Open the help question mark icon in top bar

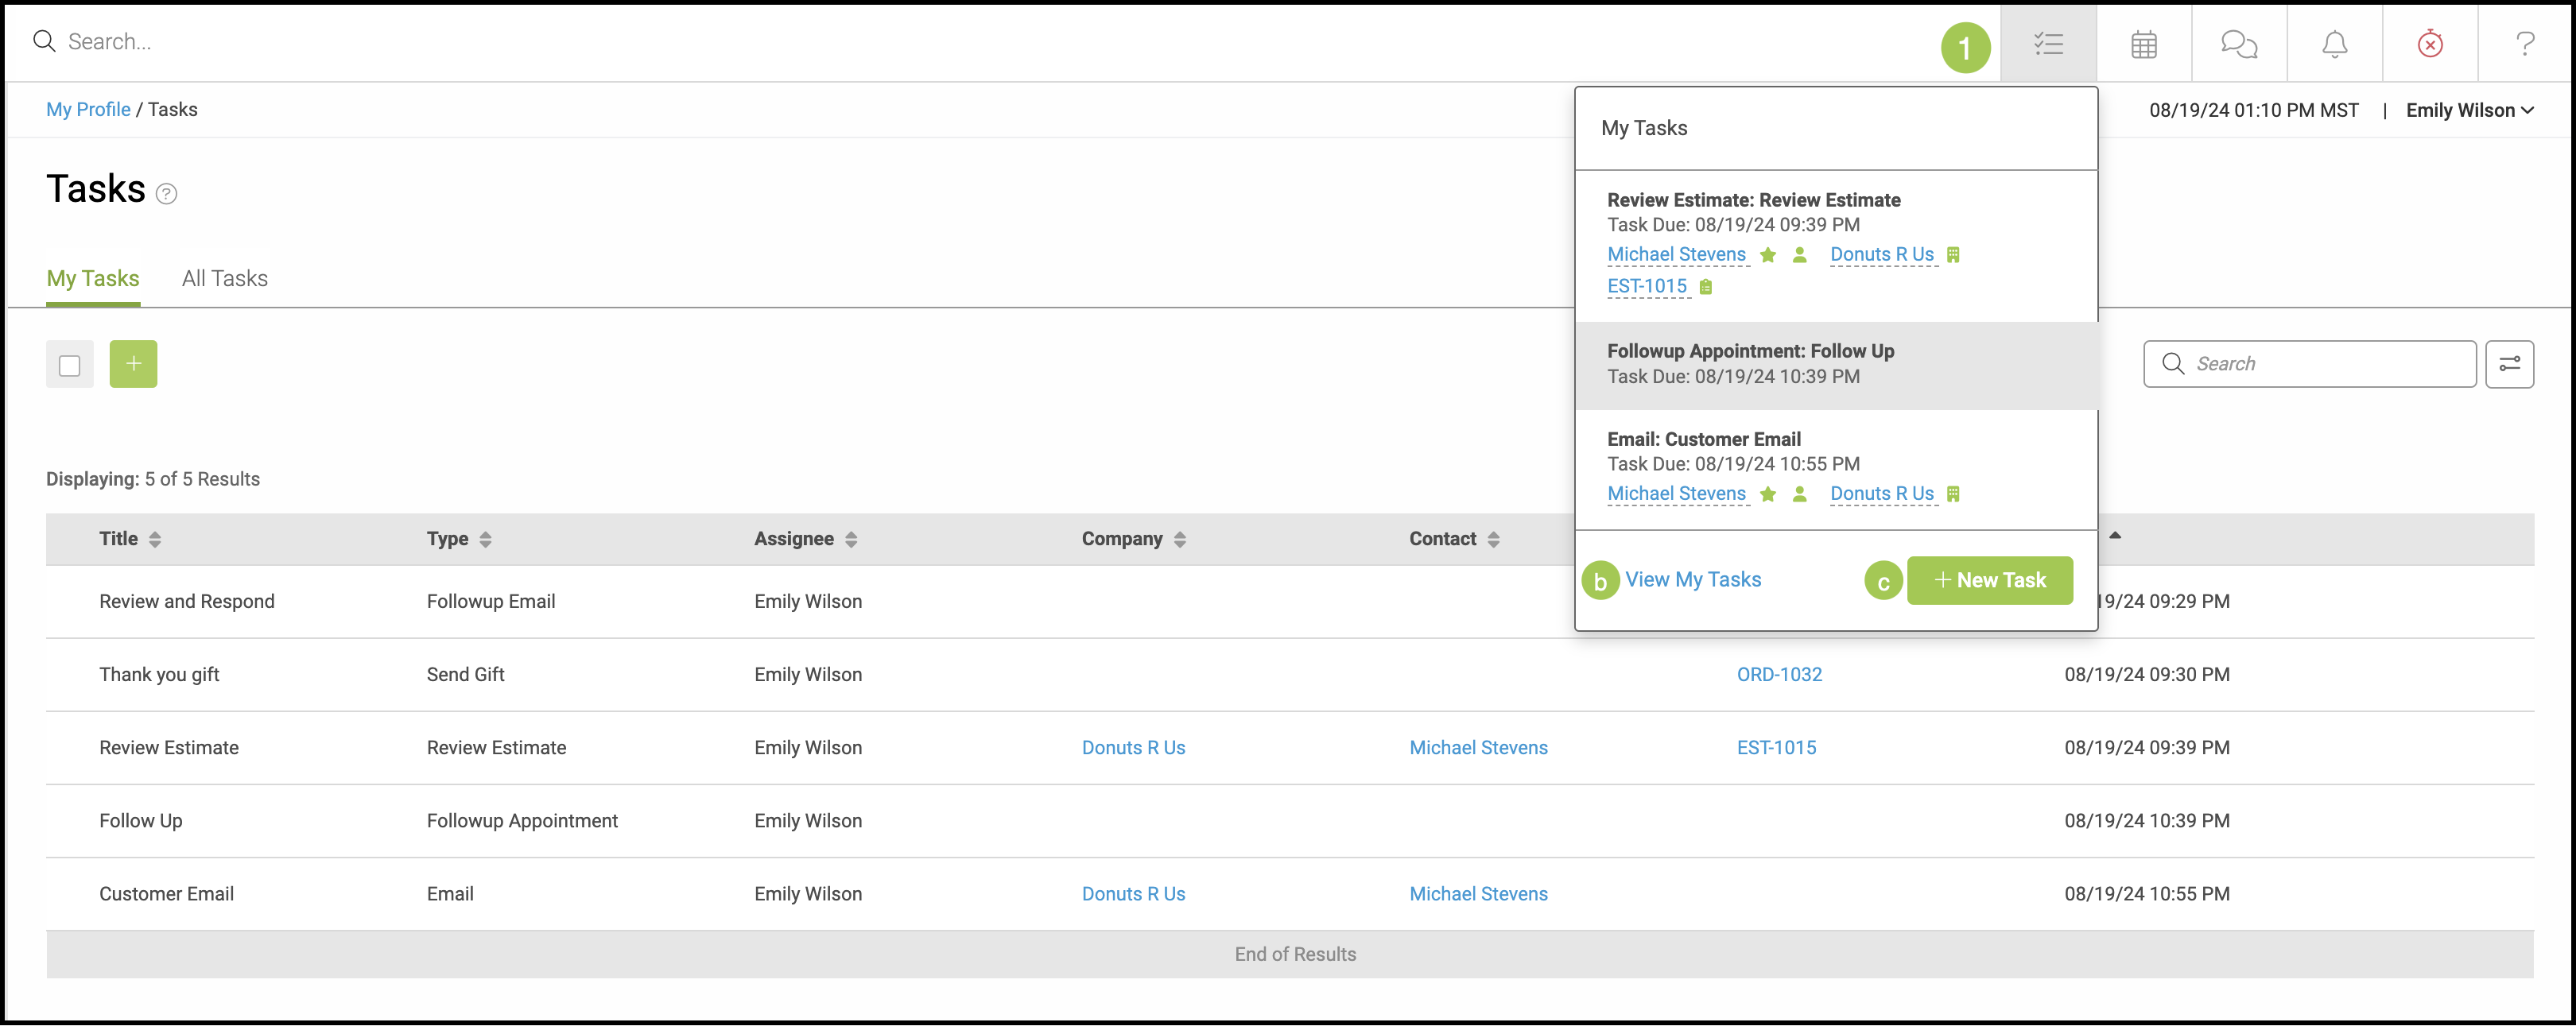click(2525, 44)
